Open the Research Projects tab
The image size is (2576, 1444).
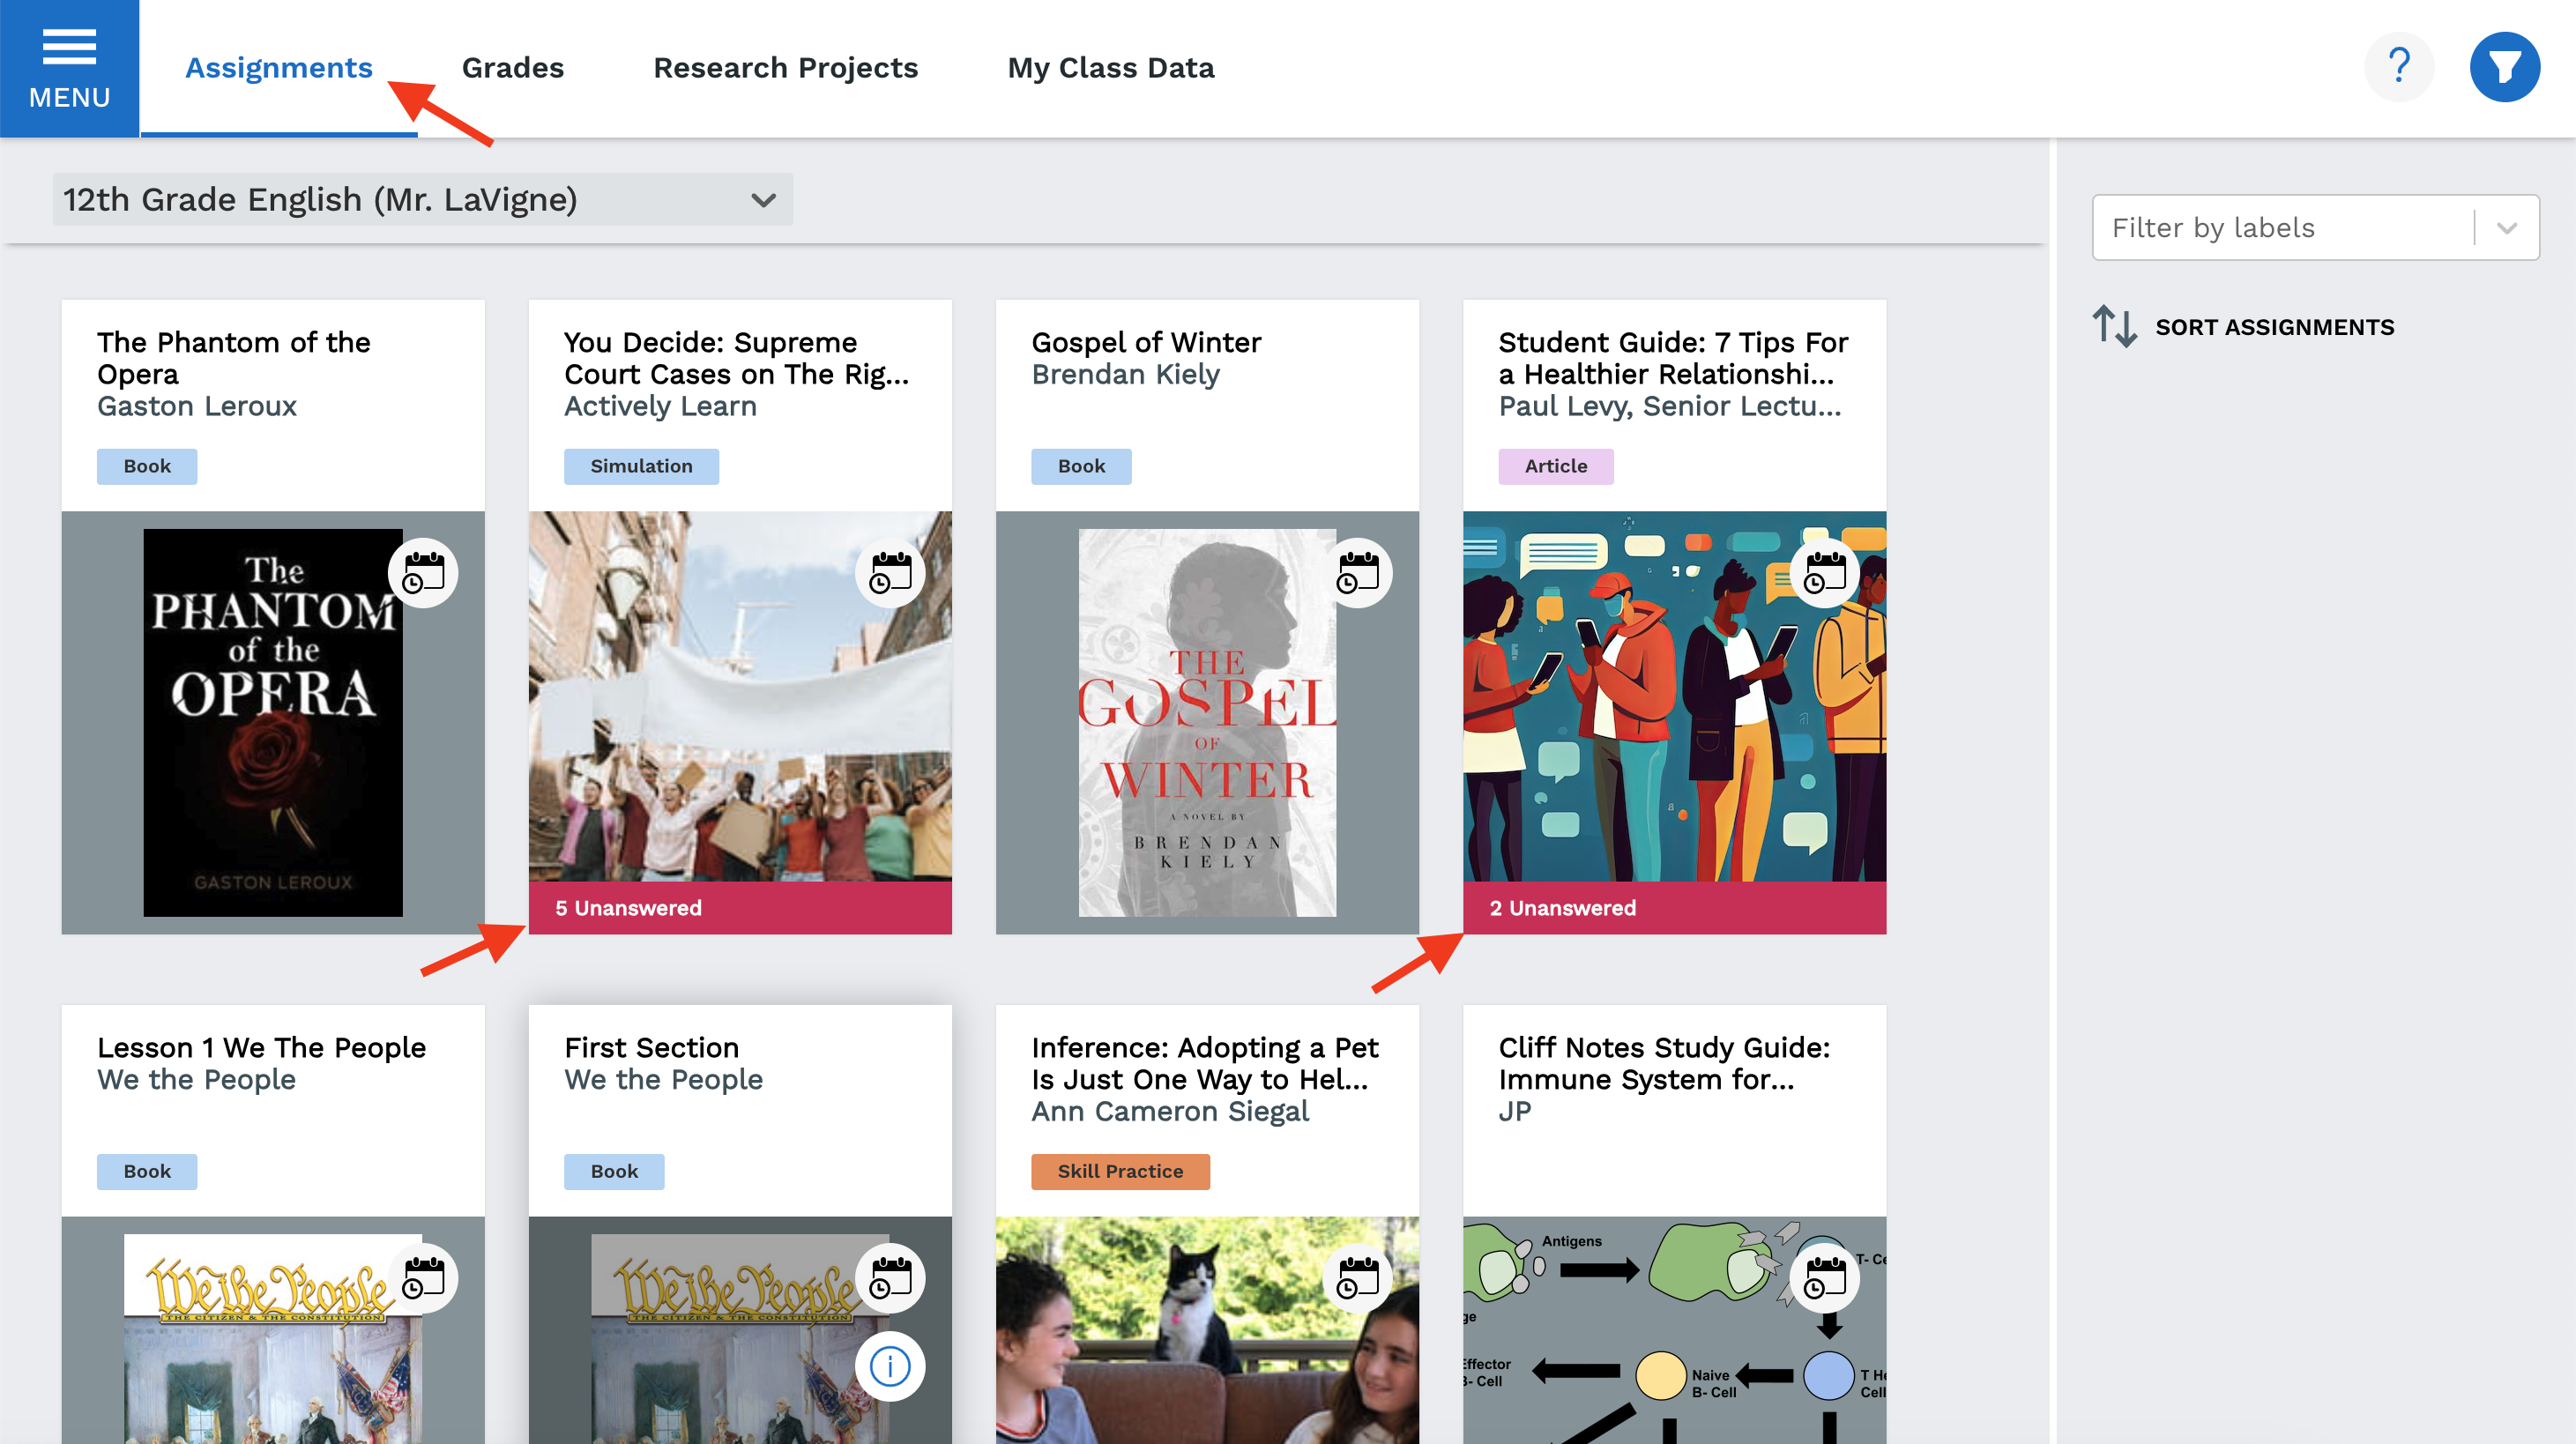[786, 68]
